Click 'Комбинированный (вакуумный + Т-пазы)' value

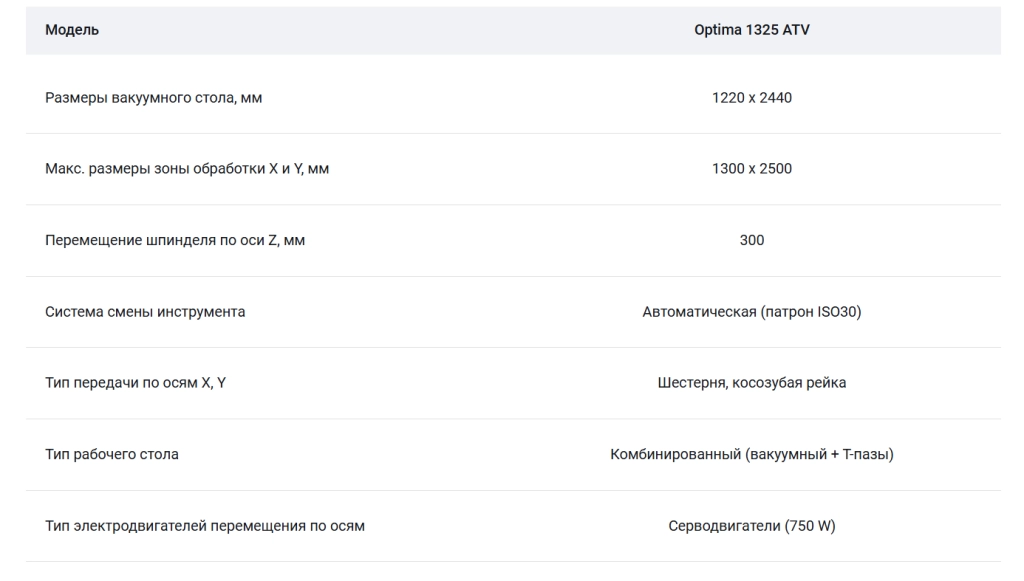coord(752,454)
